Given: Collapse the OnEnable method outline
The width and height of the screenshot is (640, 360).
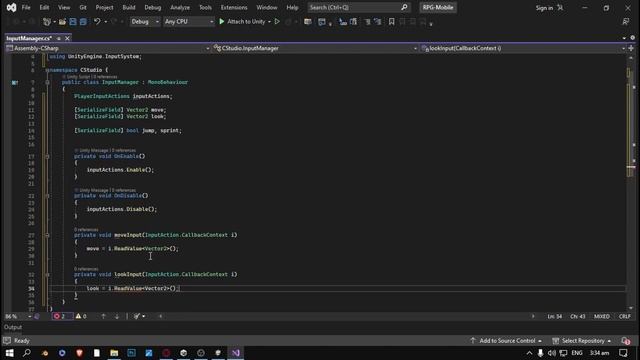Looking at the screenshot, I should pyautogui.click(x=47, y=156).
